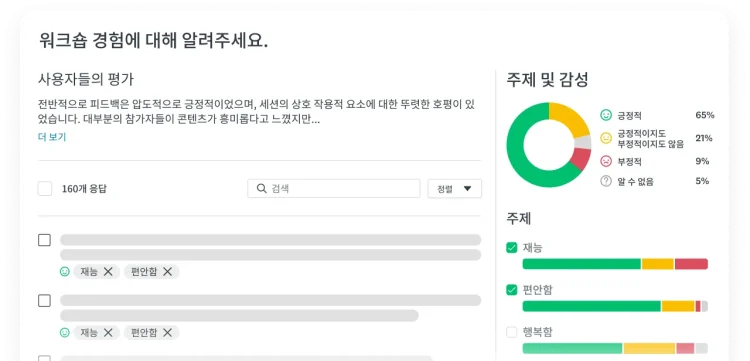Screen dimensions: 750x361
Task: Click the smiley sentiment icon on first response
Action: pyautogui.click(x=65, y=272)
